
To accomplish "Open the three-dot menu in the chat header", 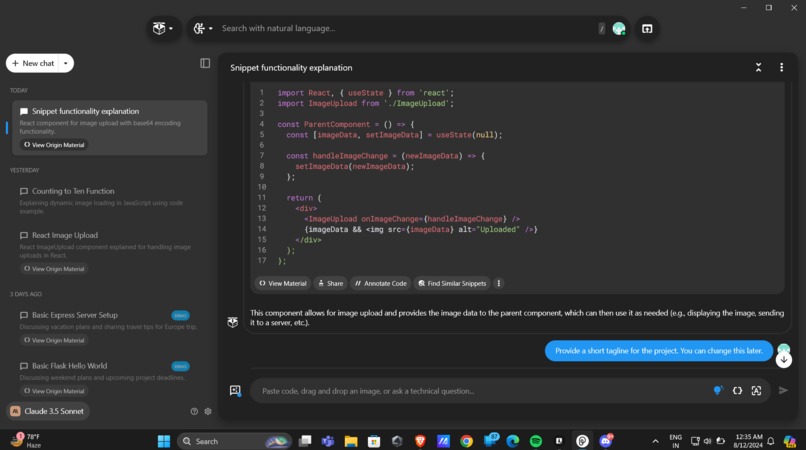I will pyautogui.click(x=781, y=67).
